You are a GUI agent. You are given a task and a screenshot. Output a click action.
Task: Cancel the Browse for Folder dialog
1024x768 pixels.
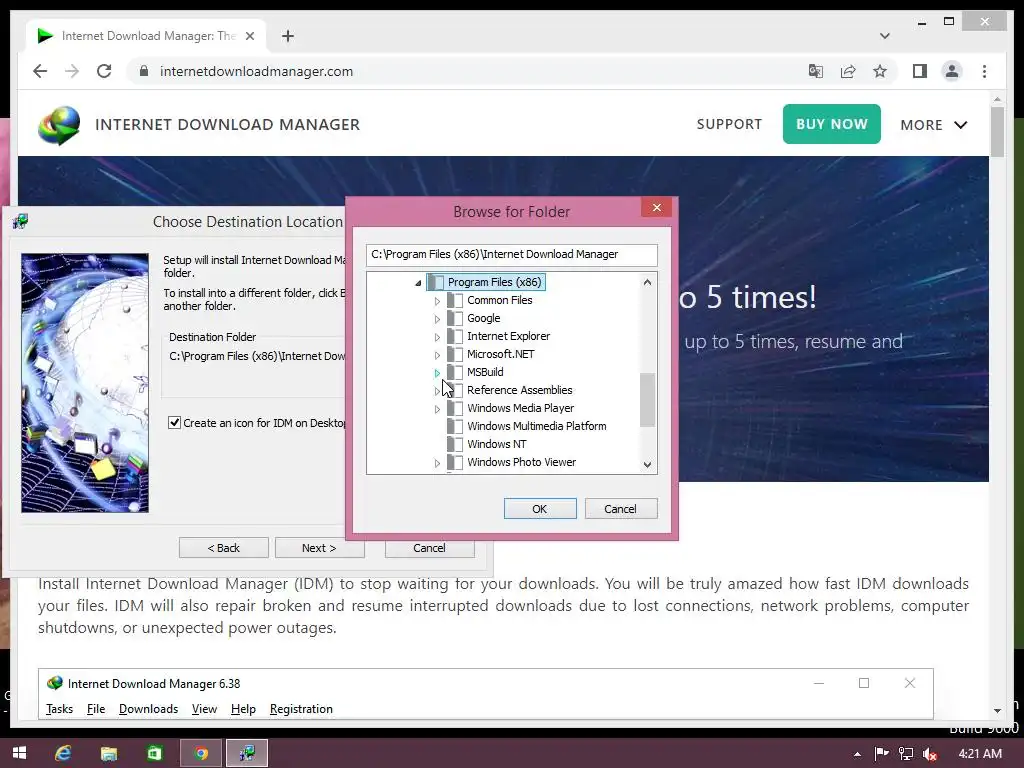[620, 509]
